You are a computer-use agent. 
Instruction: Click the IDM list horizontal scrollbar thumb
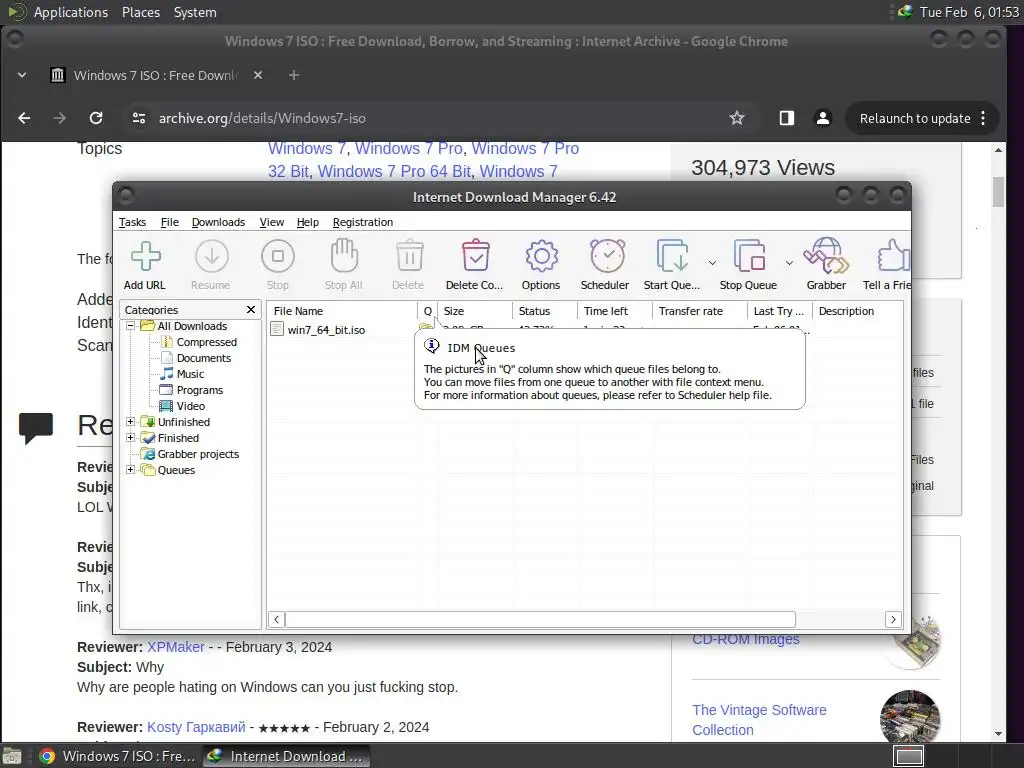[540, 619]
